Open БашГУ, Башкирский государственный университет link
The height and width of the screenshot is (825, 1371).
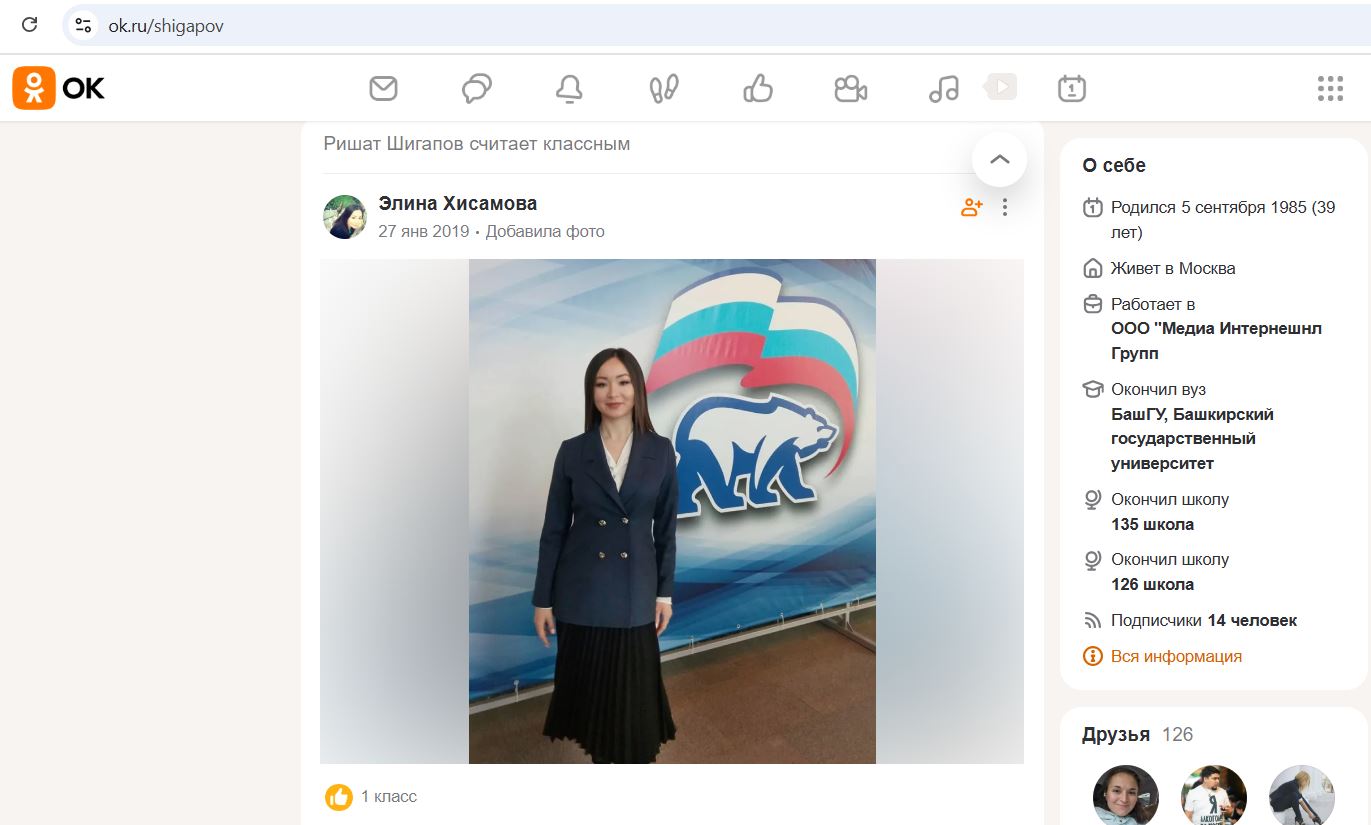pyautogui.click(x=1192, y=439)
